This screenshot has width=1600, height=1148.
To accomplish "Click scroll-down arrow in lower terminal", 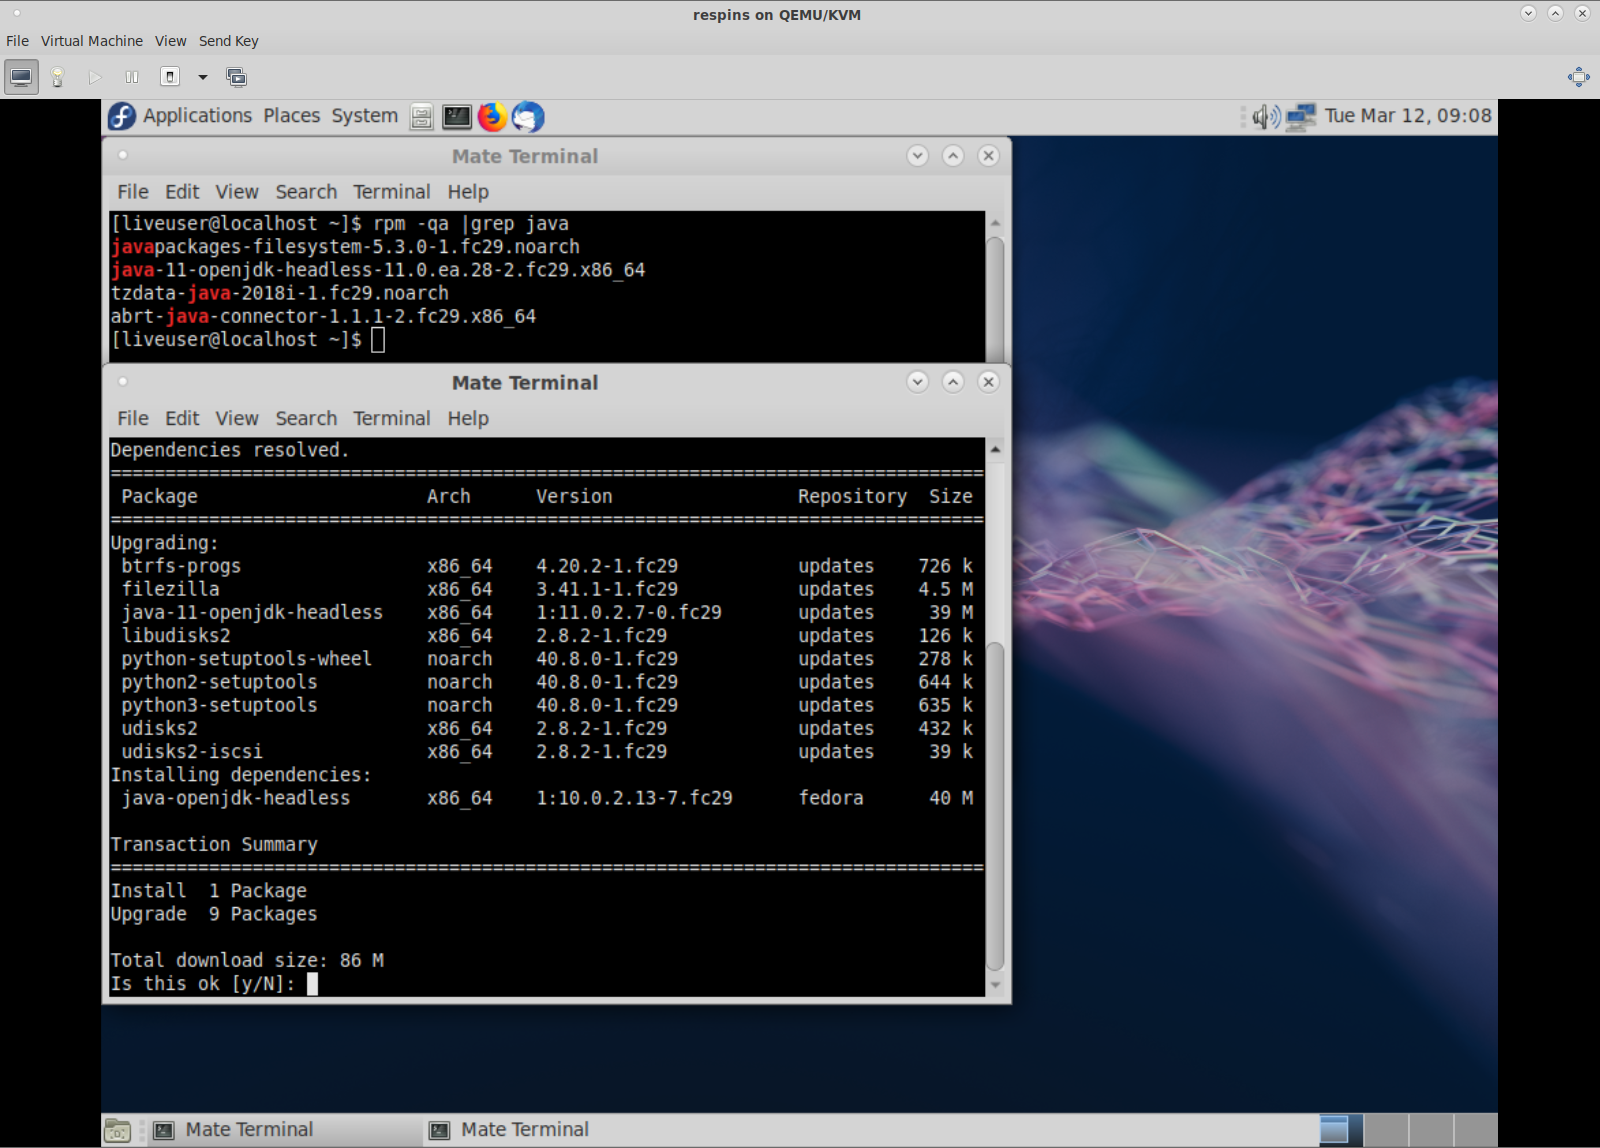I will (x=995, y=985).
